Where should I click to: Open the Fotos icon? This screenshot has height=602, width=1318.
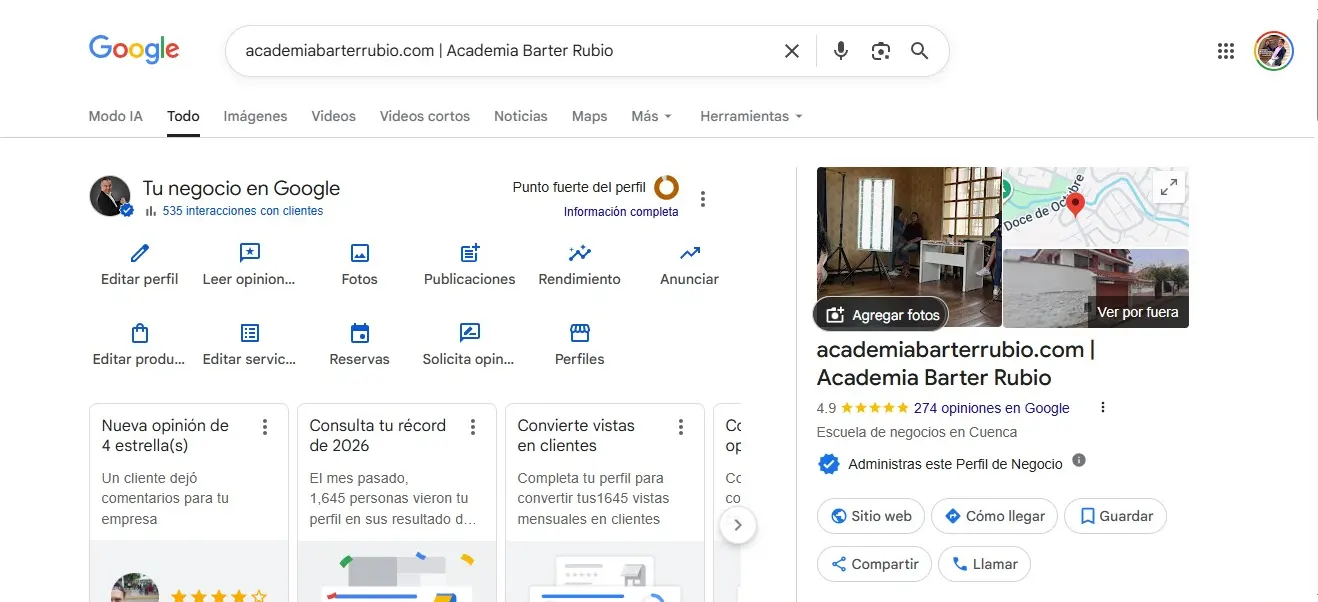(360, 253)
